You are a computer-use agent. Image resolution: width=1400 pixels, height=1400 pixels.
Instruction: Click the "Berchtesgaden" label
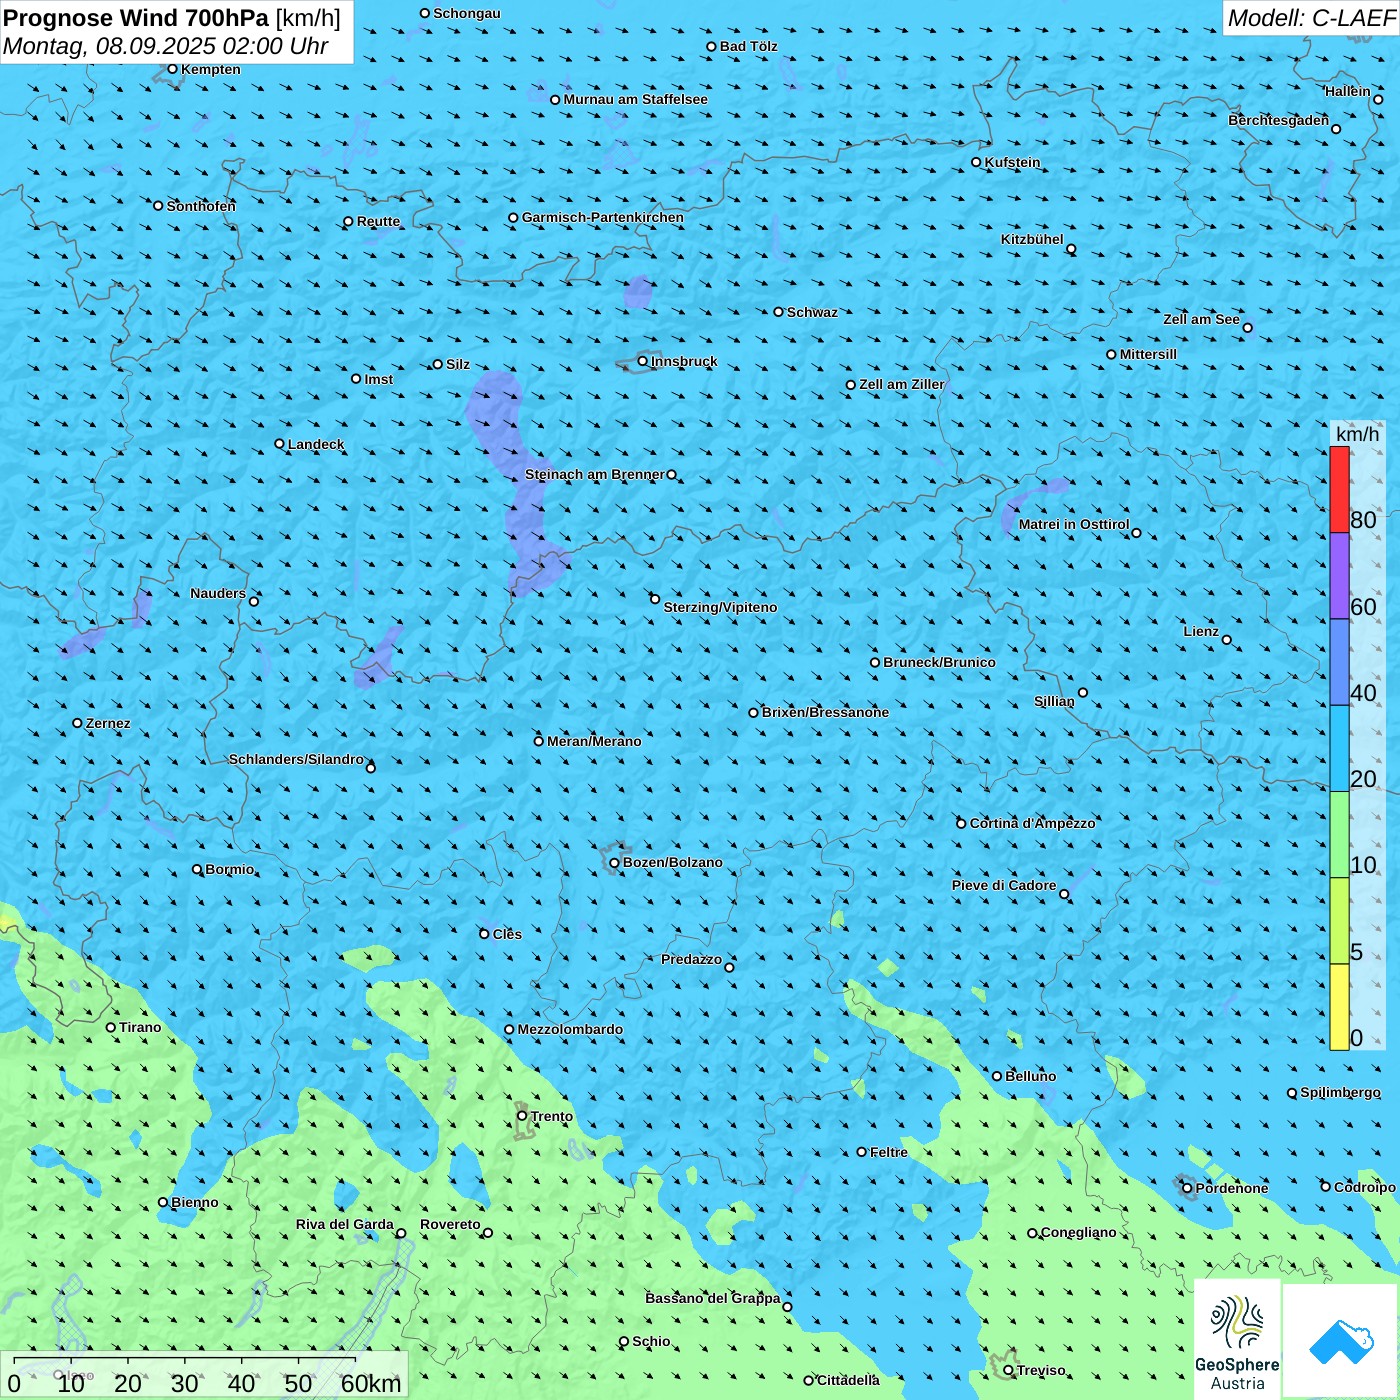click(1278, 120)
